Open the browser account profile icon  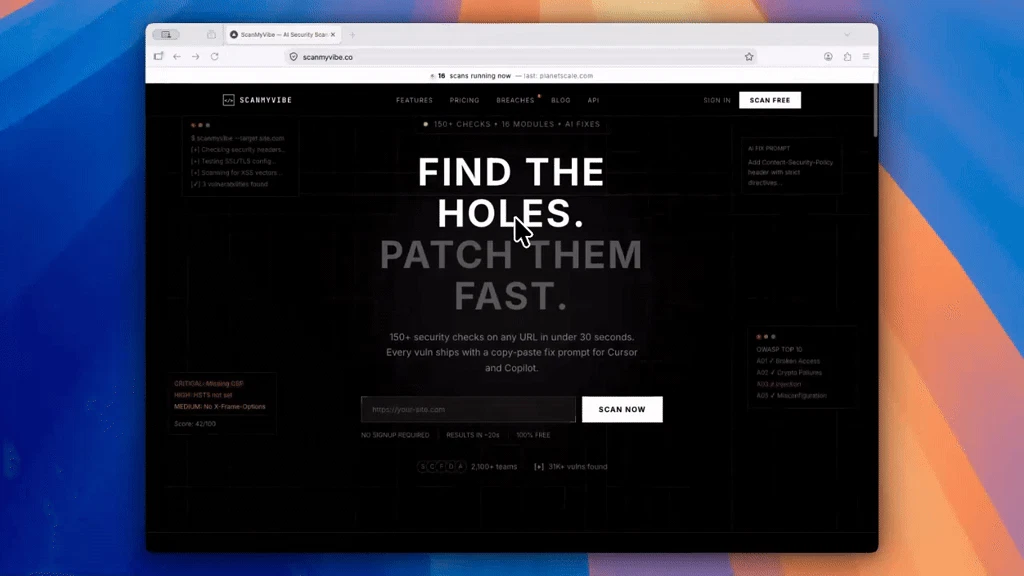pos(828,57)
